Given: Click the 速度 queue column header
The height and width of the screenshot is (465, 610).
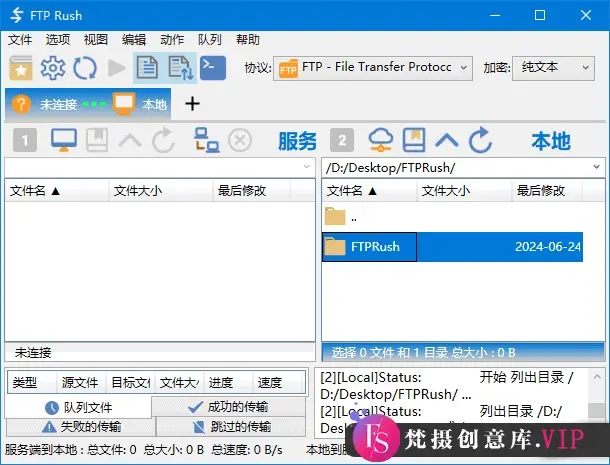Looking at the screenshot, I should [279, 383].
